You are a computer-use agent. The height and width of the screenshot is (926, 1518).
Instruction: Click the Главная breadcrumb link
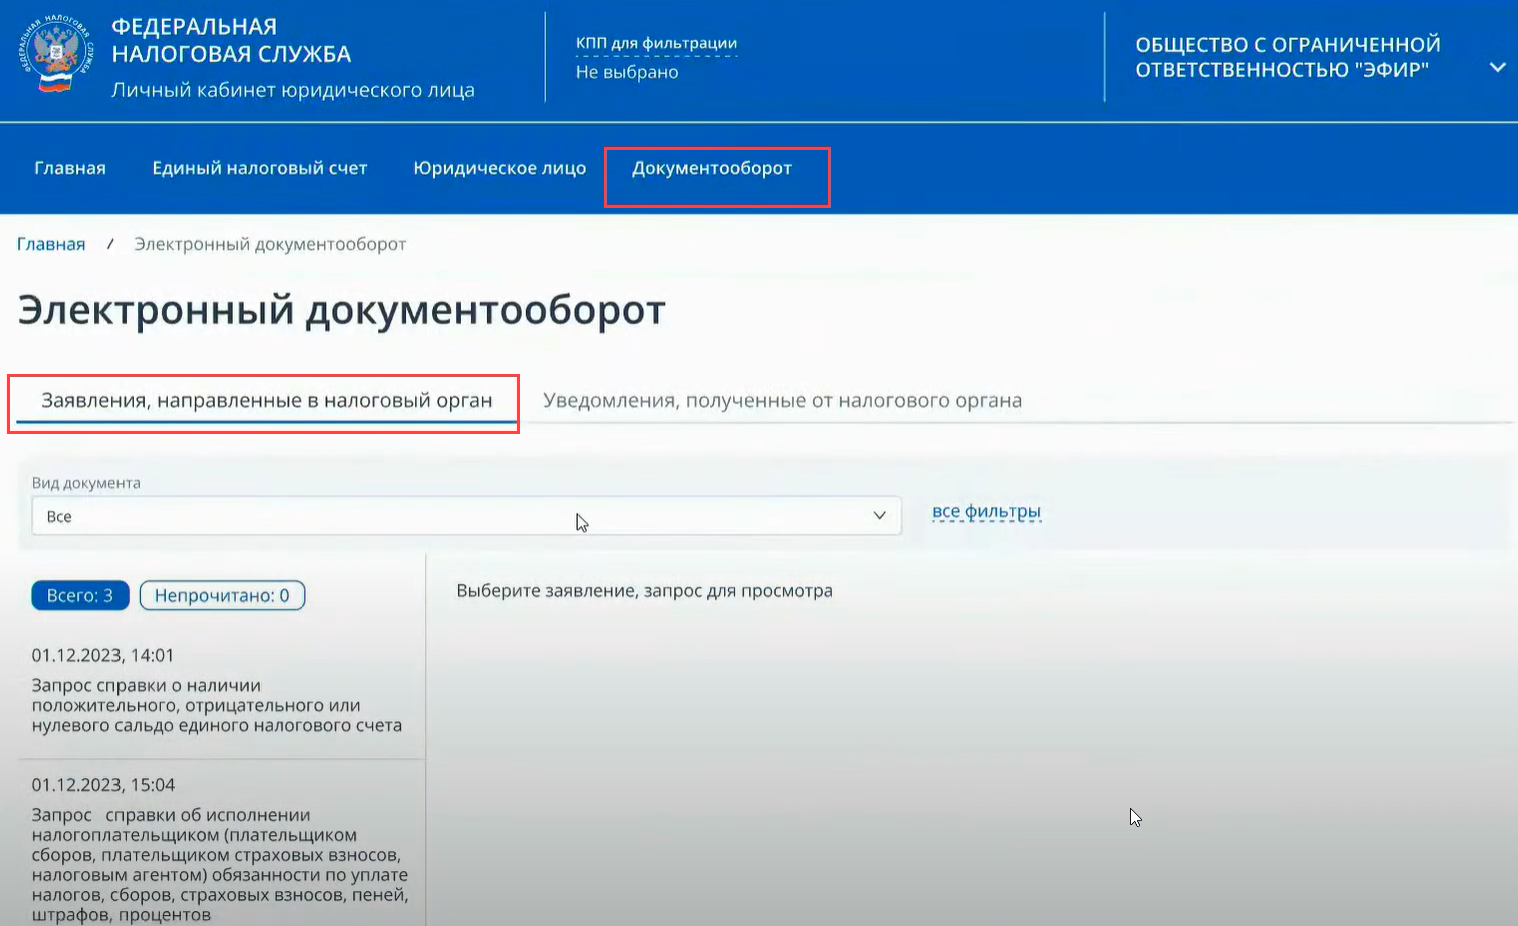click(x=51, y=244)
